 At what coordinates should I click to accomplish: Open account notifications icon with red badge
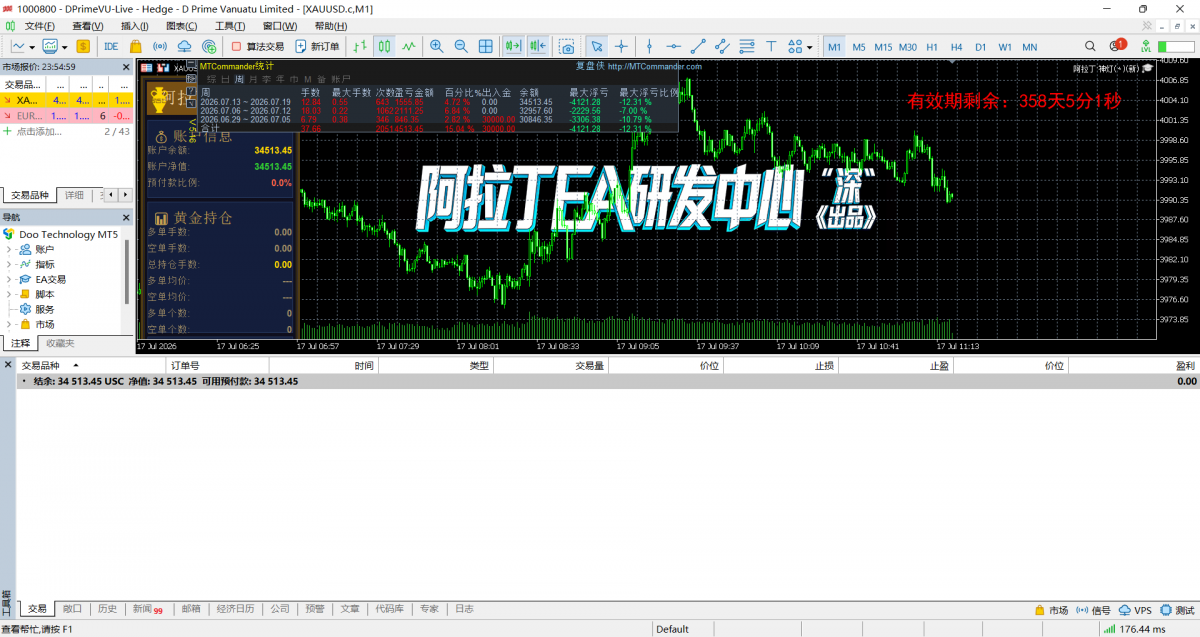click(1117, 46)
